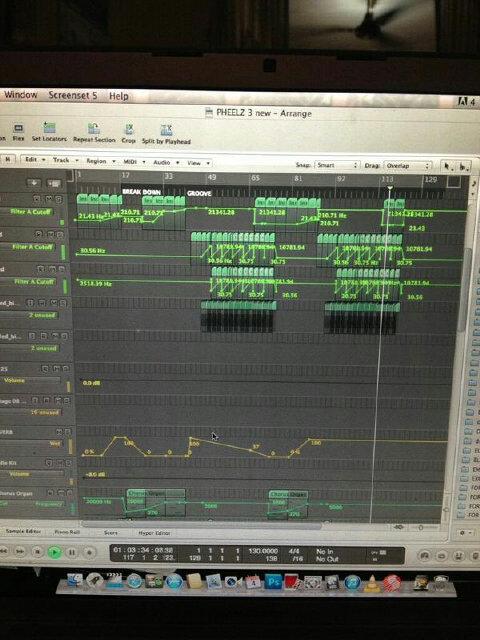Click the Set Locators toolbar icon

[x=49, y=128]
